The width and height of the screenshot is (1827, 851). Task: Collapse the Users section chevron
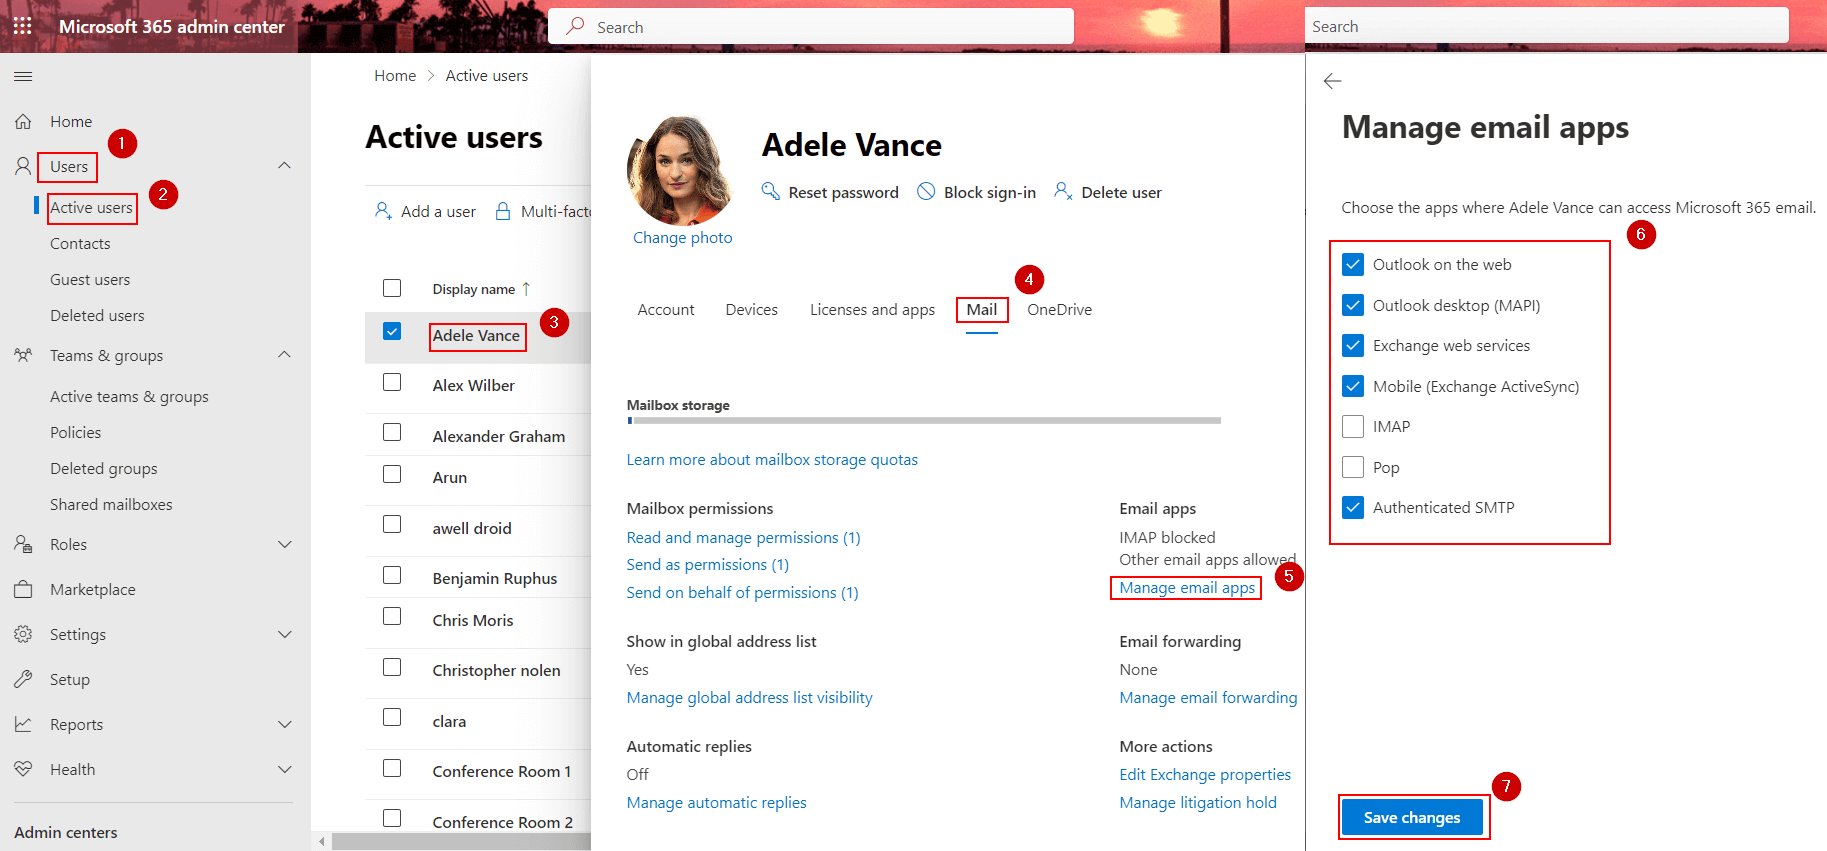pos(284,166)
